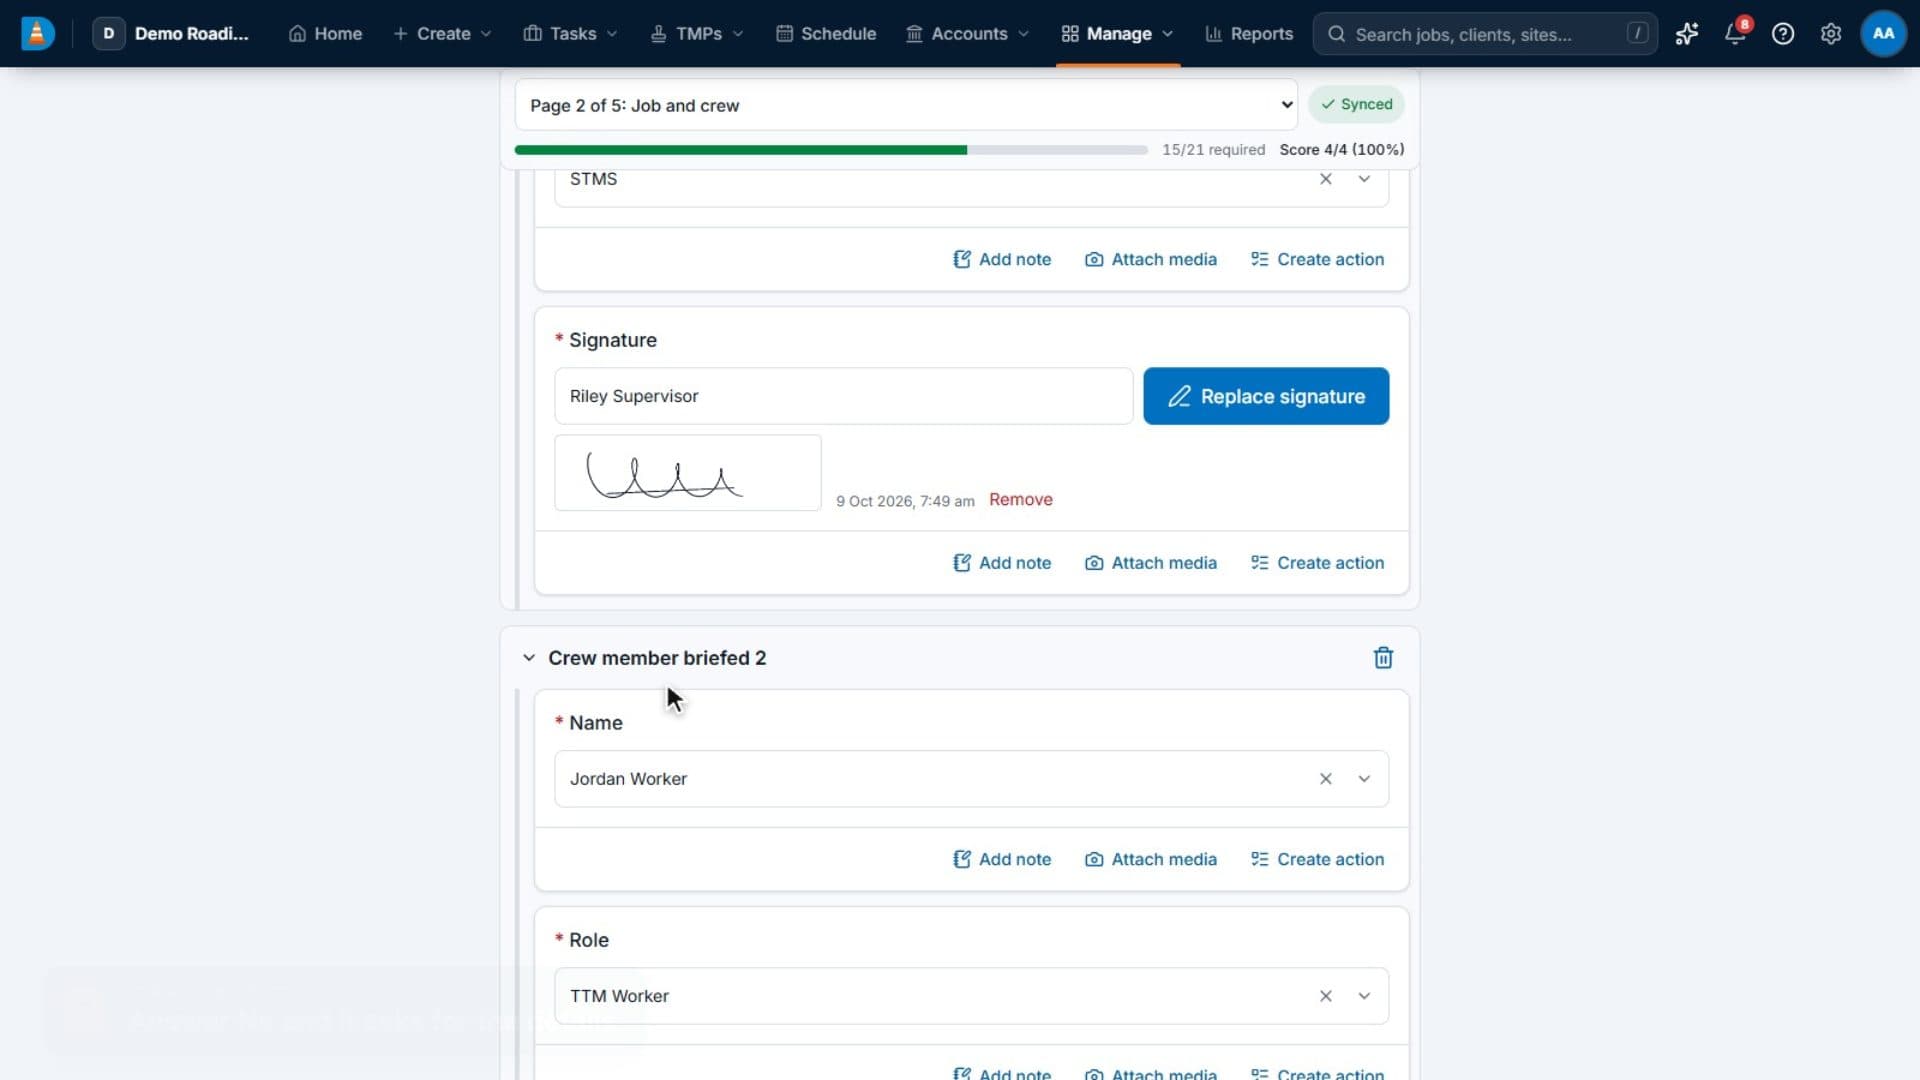
Task: Create action under the STMS role field
Action: point(1317,259)
